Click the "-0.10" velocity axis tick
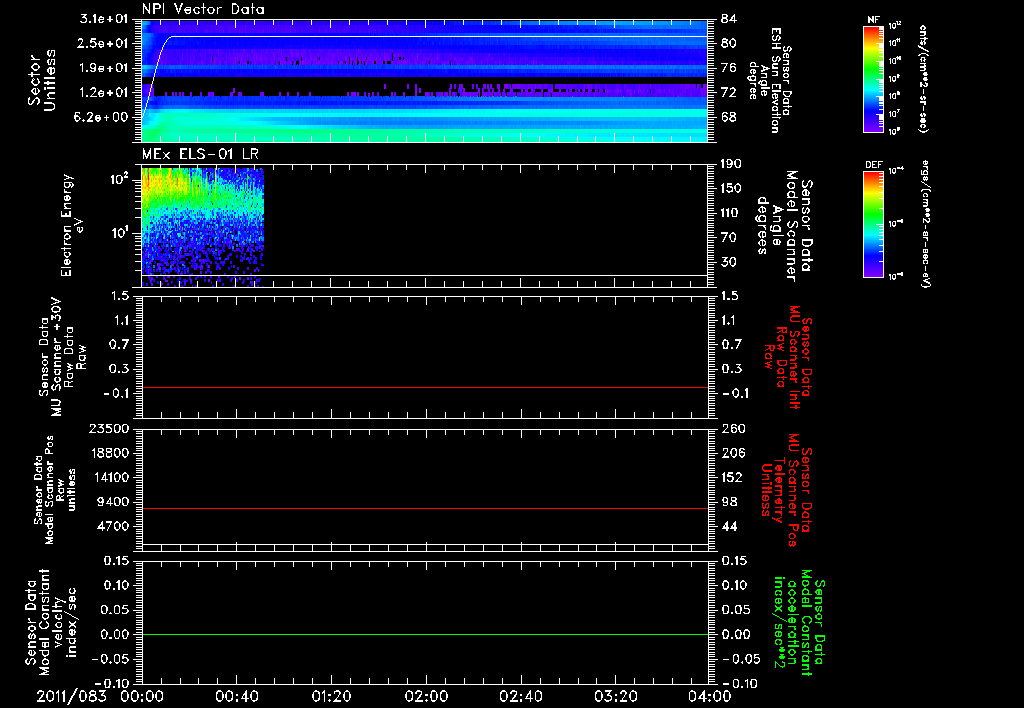1024x708 pixels. 114,683
